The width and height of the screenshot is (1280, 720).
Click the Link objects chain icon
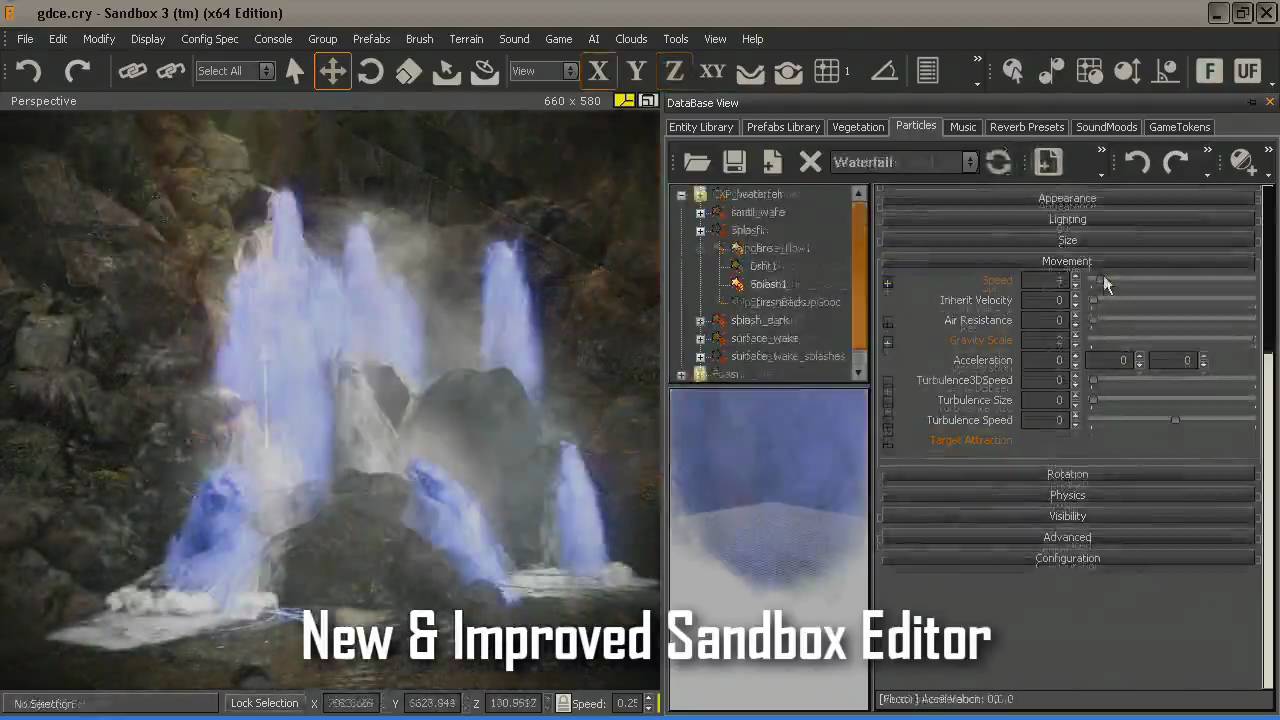coord(132,71)
